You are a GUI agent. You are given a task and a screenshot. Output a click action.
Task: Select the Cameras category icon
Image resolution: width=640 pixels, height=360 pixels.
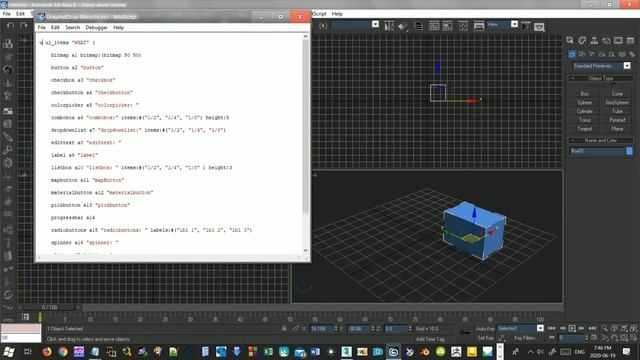pyautogui.click(x=602, y=54)
